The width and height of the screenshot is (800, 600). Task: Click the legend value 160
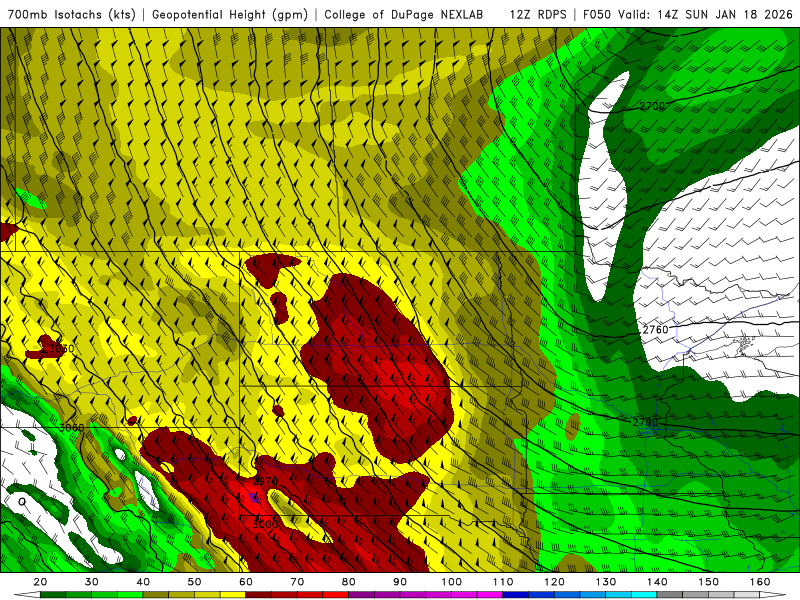[x=760, y=582]
